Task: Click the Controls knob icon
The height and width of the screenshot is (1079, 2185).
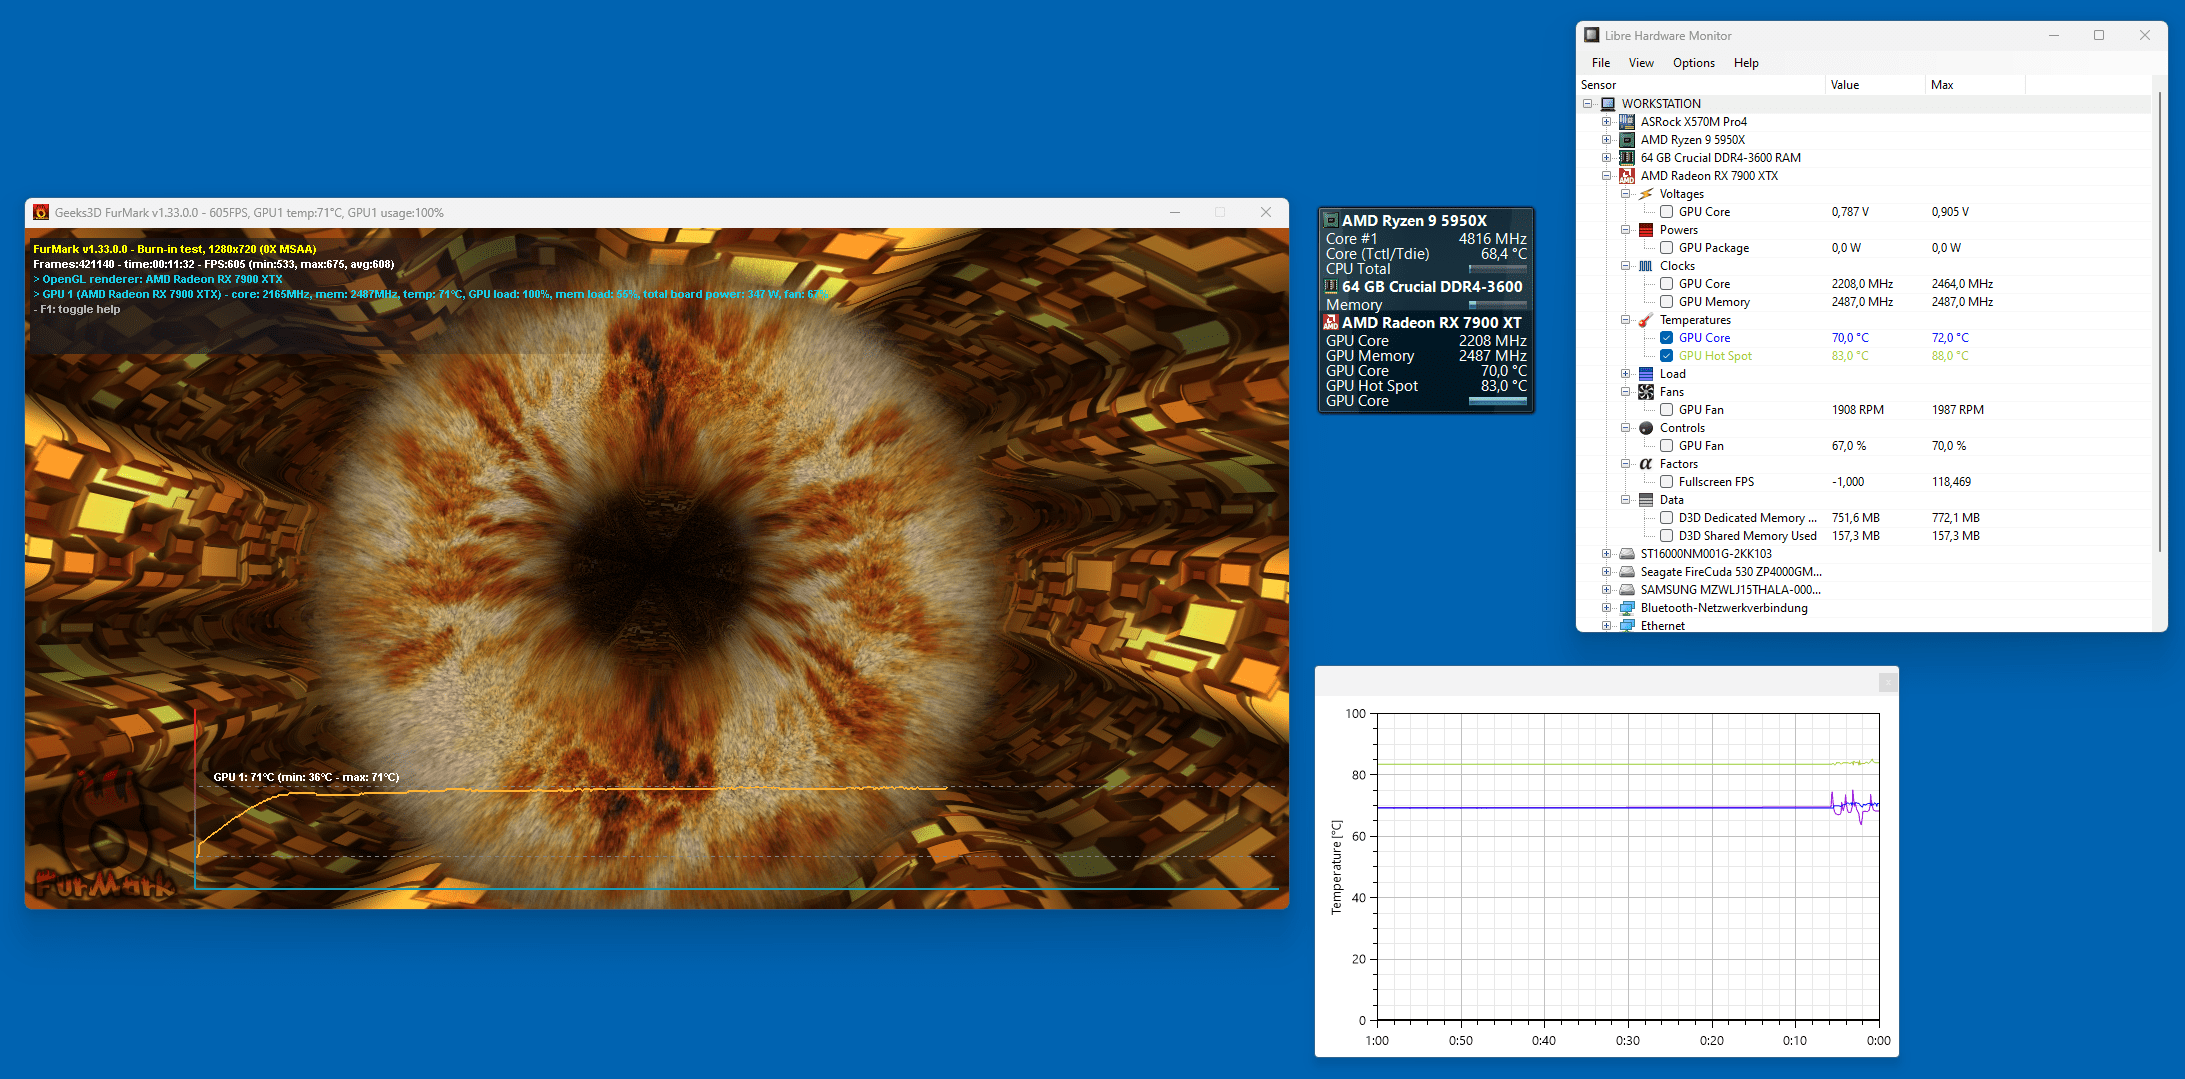Action: 1646,428
